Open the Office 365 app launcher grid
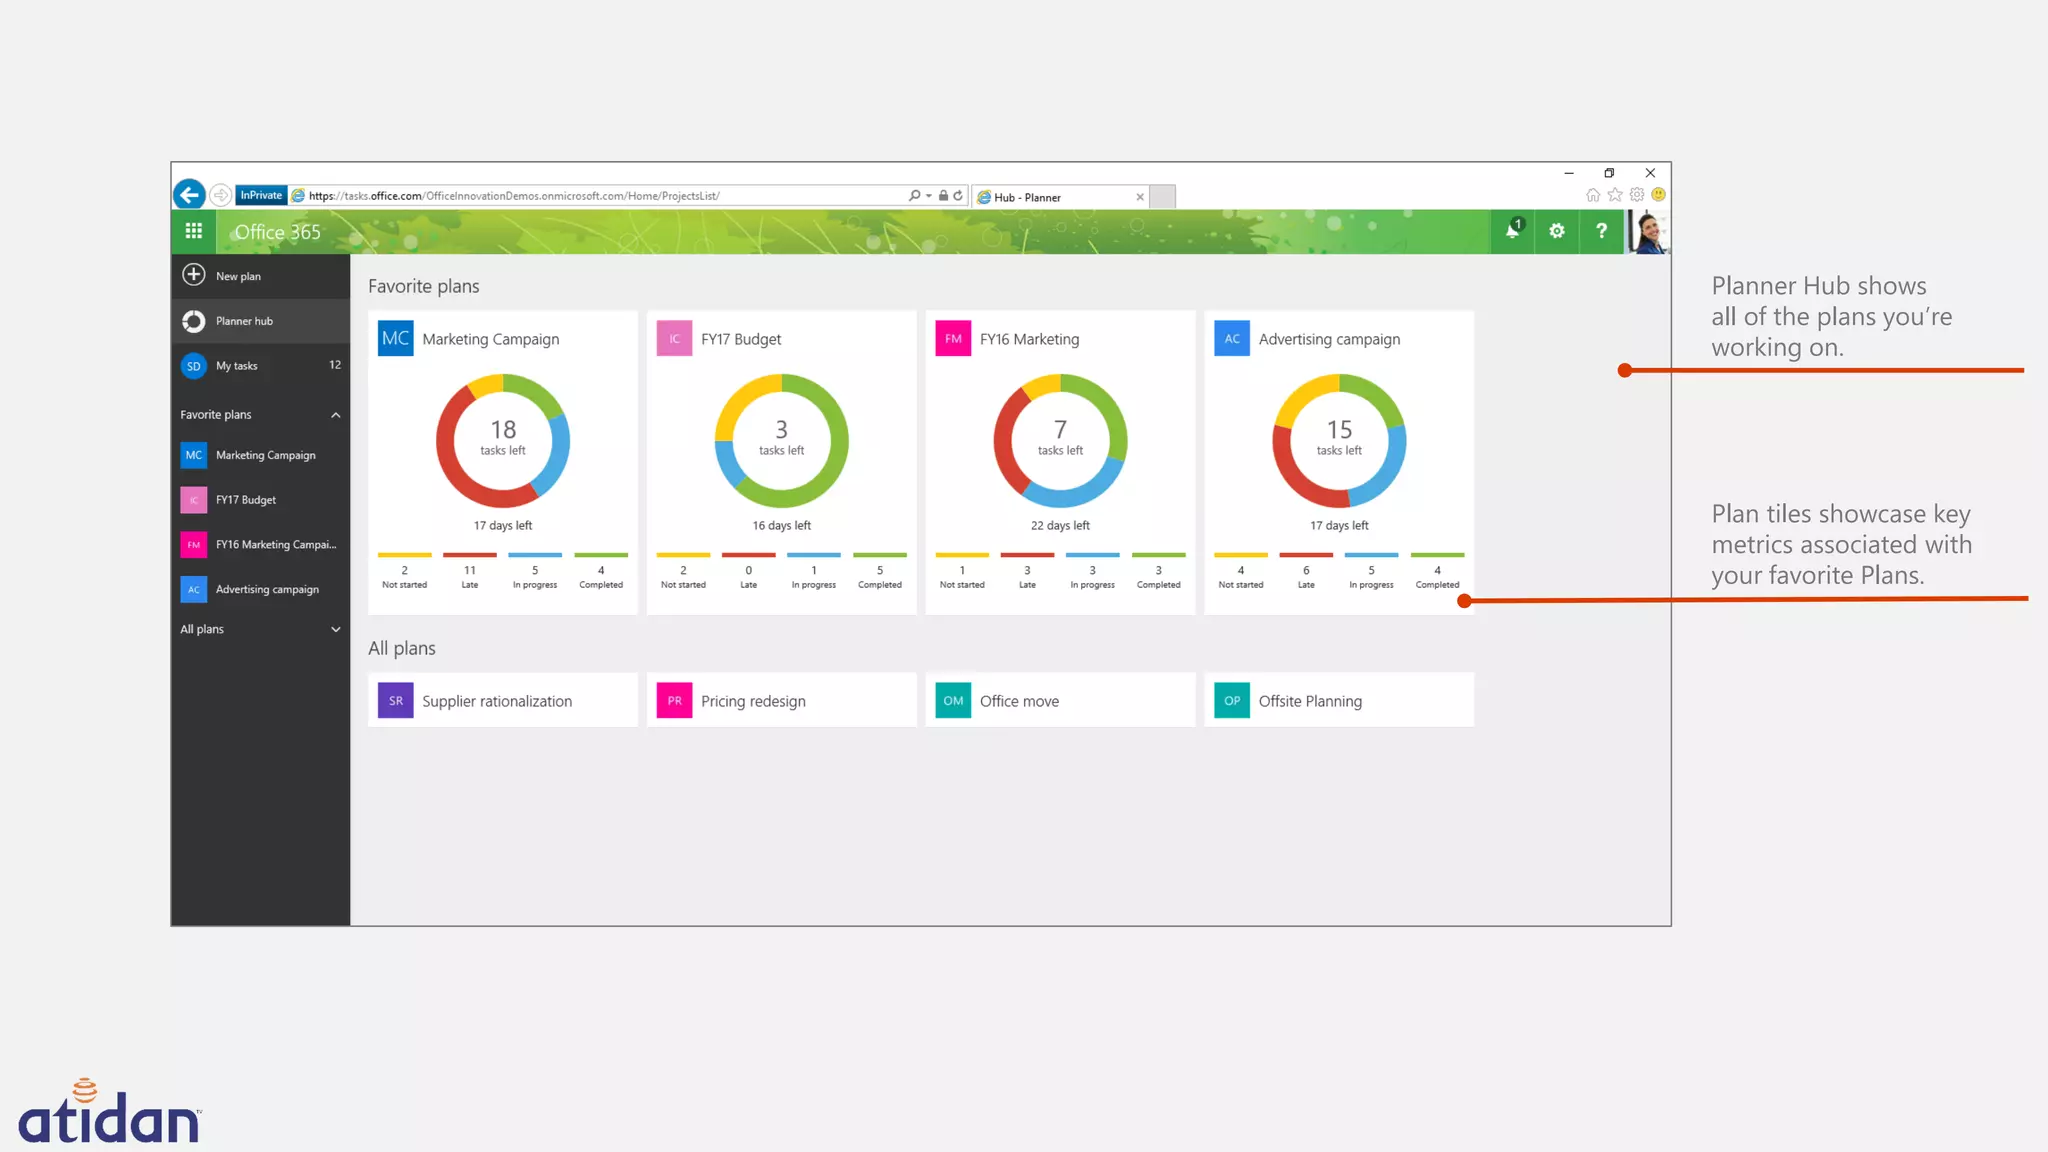The image size is (2048, 1152). [x=194, y=231]
